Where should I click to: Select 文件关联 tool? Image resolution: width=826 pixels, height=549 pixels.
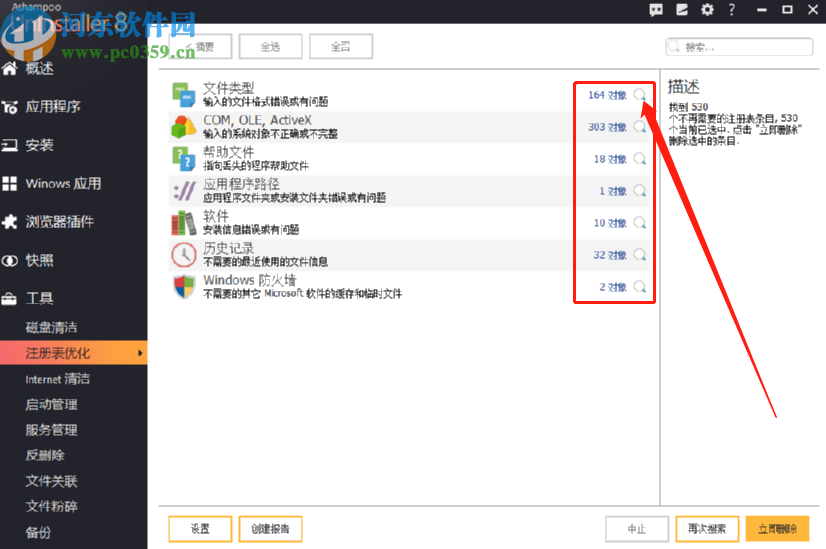pos(51,481)
